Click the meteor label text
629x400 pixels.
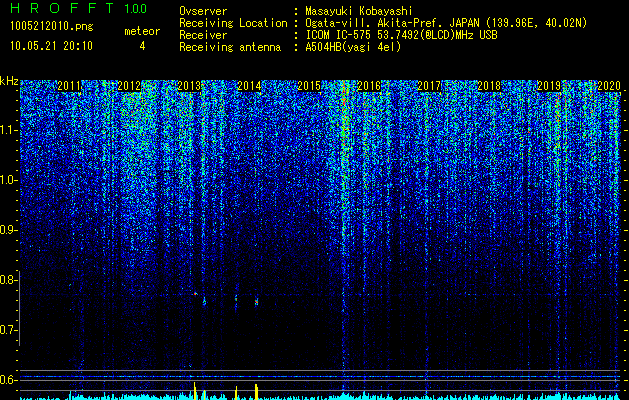point(142,31)
